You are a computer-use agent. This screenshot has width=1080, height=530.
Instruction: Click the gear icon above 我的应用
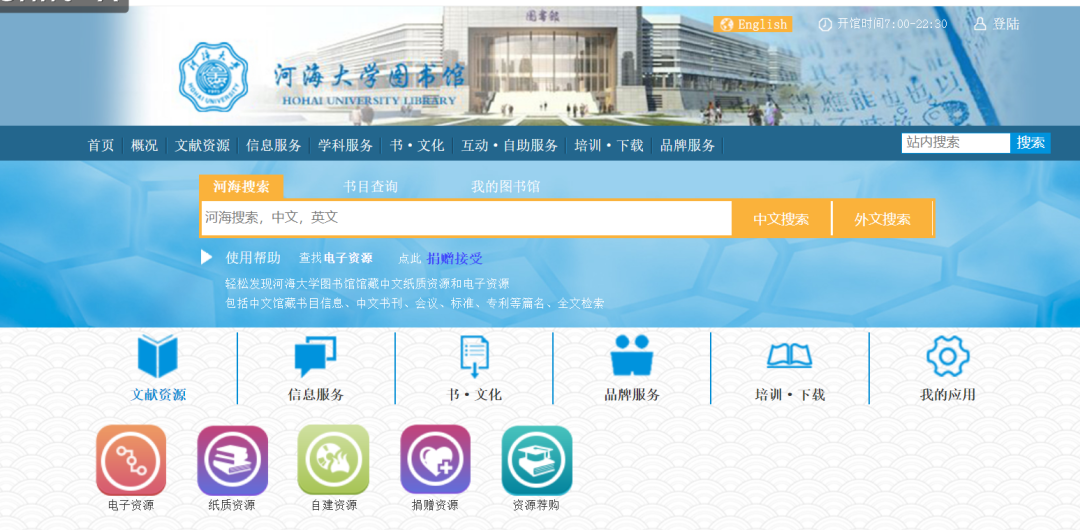click(x=948, y=356)
